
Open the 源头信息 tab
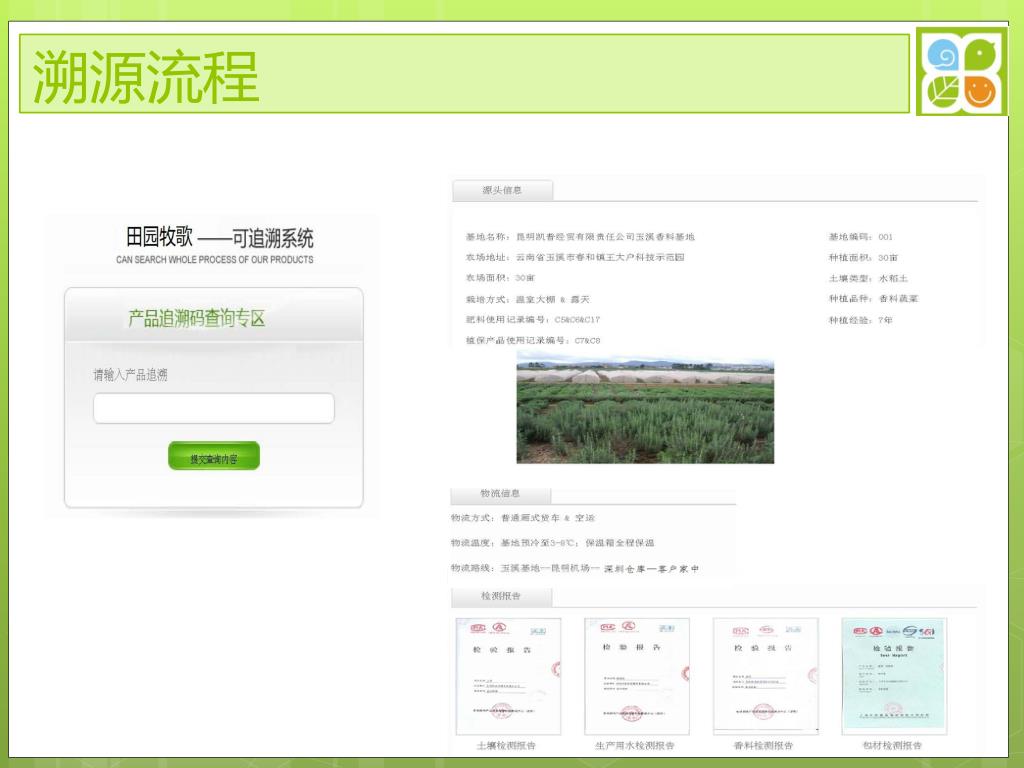coord(502,190)
